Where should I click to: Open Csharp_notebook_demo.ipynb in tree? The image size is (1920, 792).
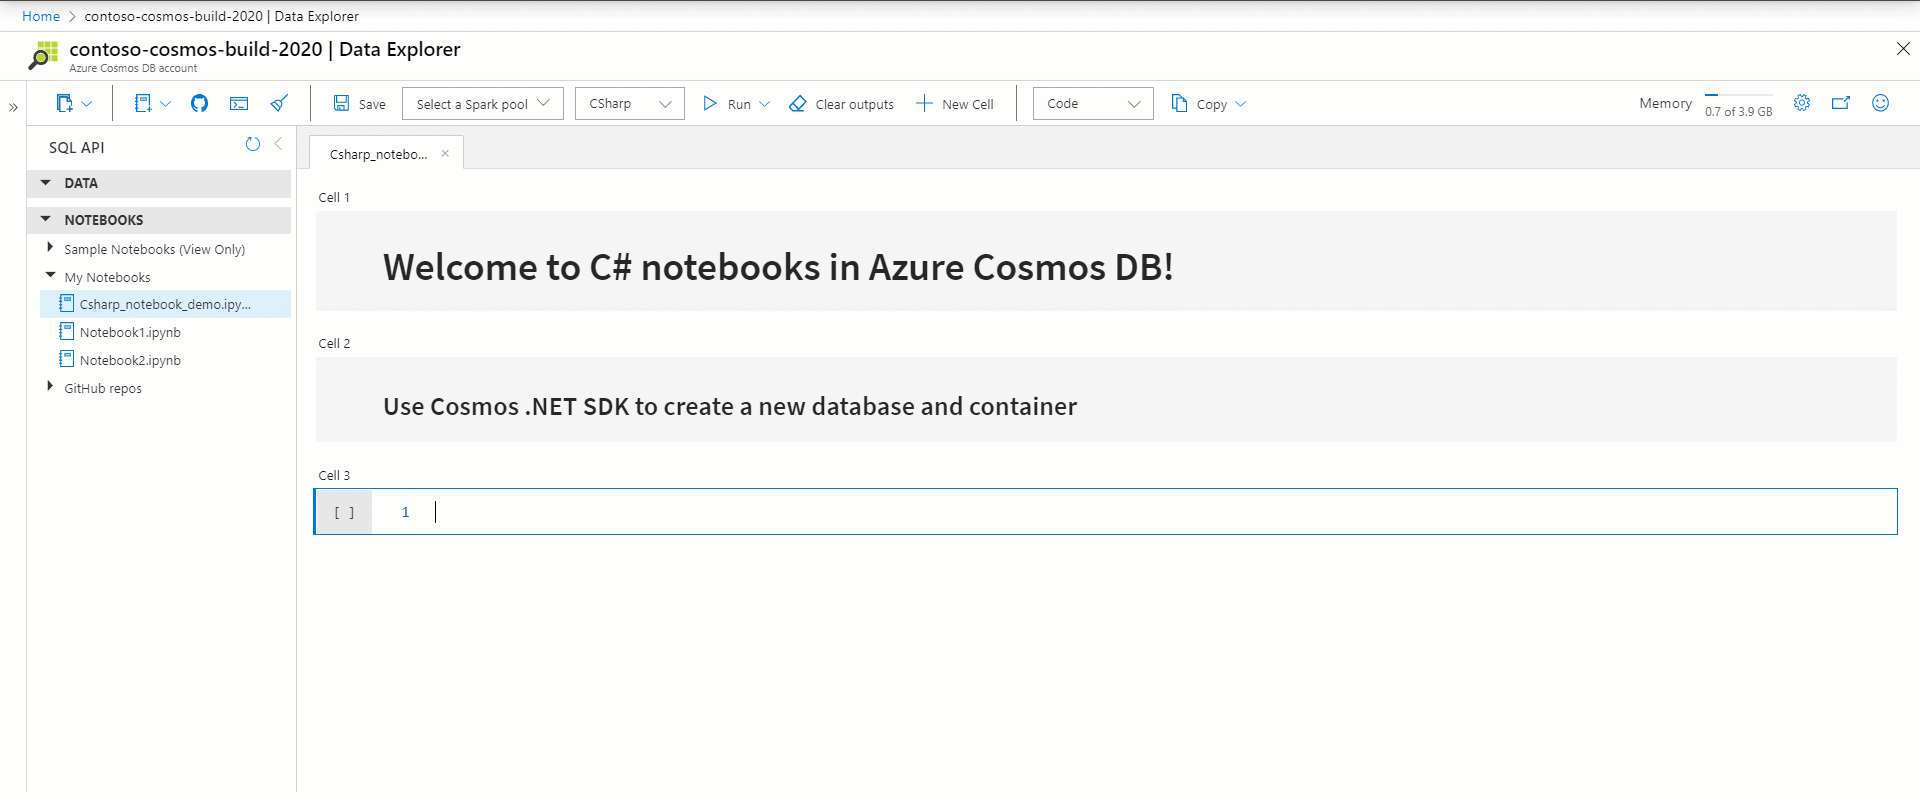(165, 304)
